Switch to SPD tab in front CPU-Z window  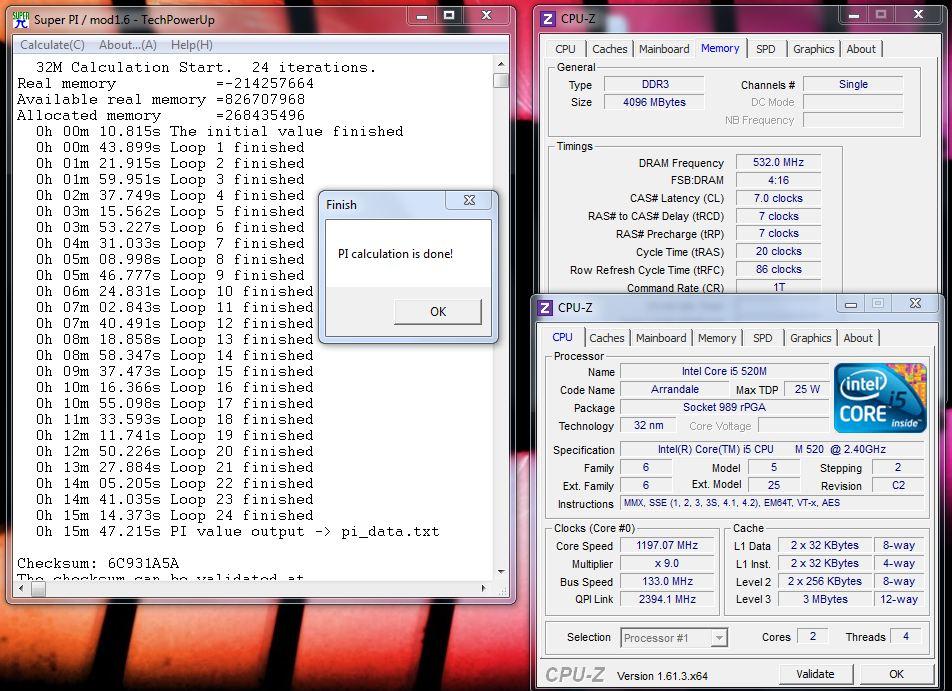(x=763, y=338)
